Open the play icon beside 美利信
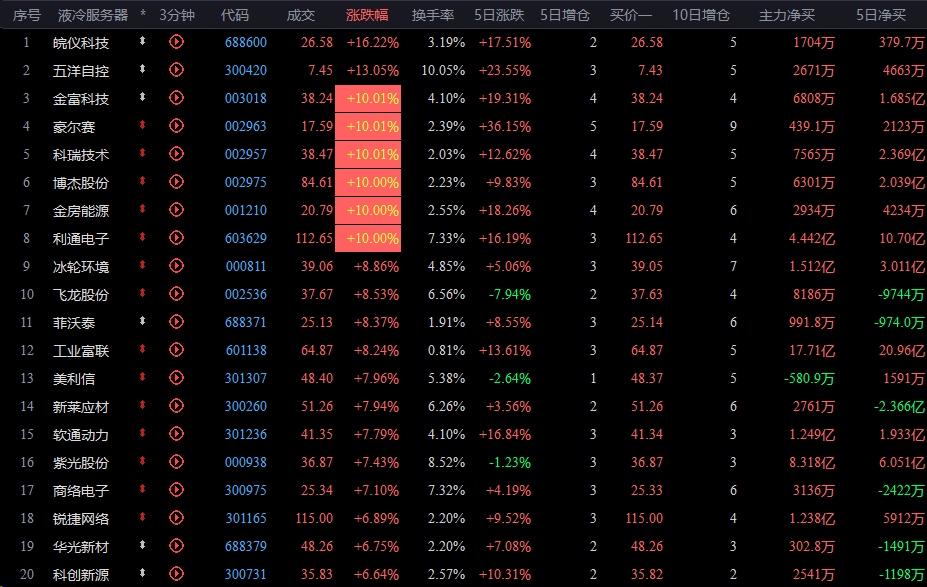 (x=176, y=378)
